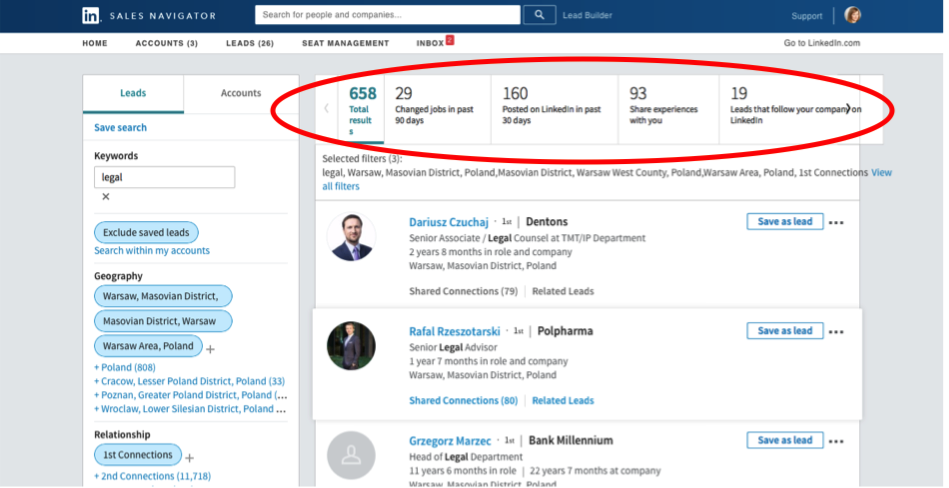Click Go to LinkedIn.com link
Screen dimensions: 949x488
821,43
